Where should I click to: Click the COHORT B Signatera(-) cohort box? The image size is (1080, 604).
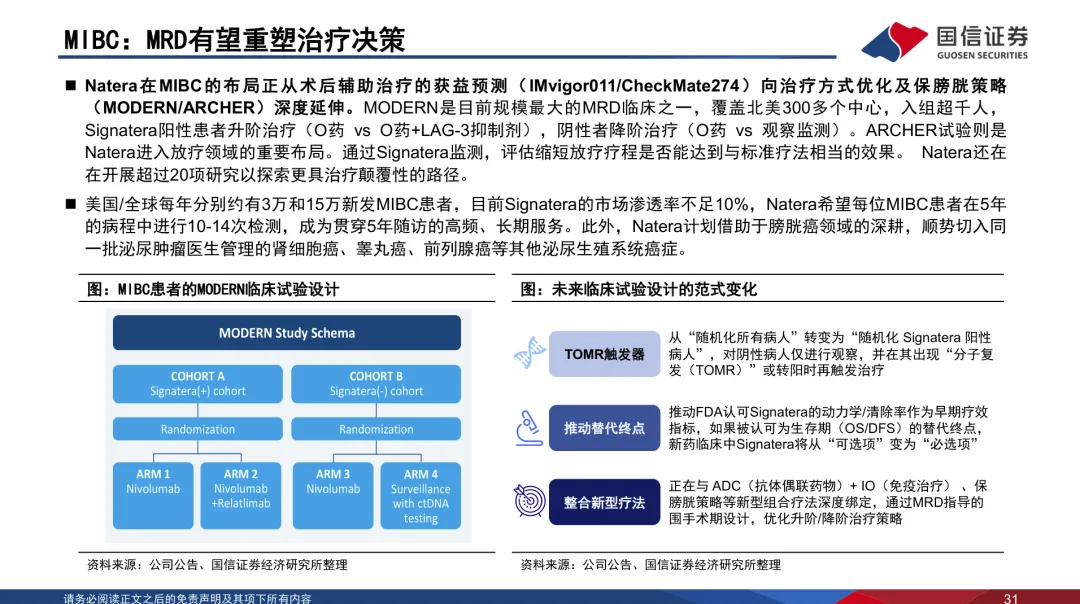click(x=376, y=384)
